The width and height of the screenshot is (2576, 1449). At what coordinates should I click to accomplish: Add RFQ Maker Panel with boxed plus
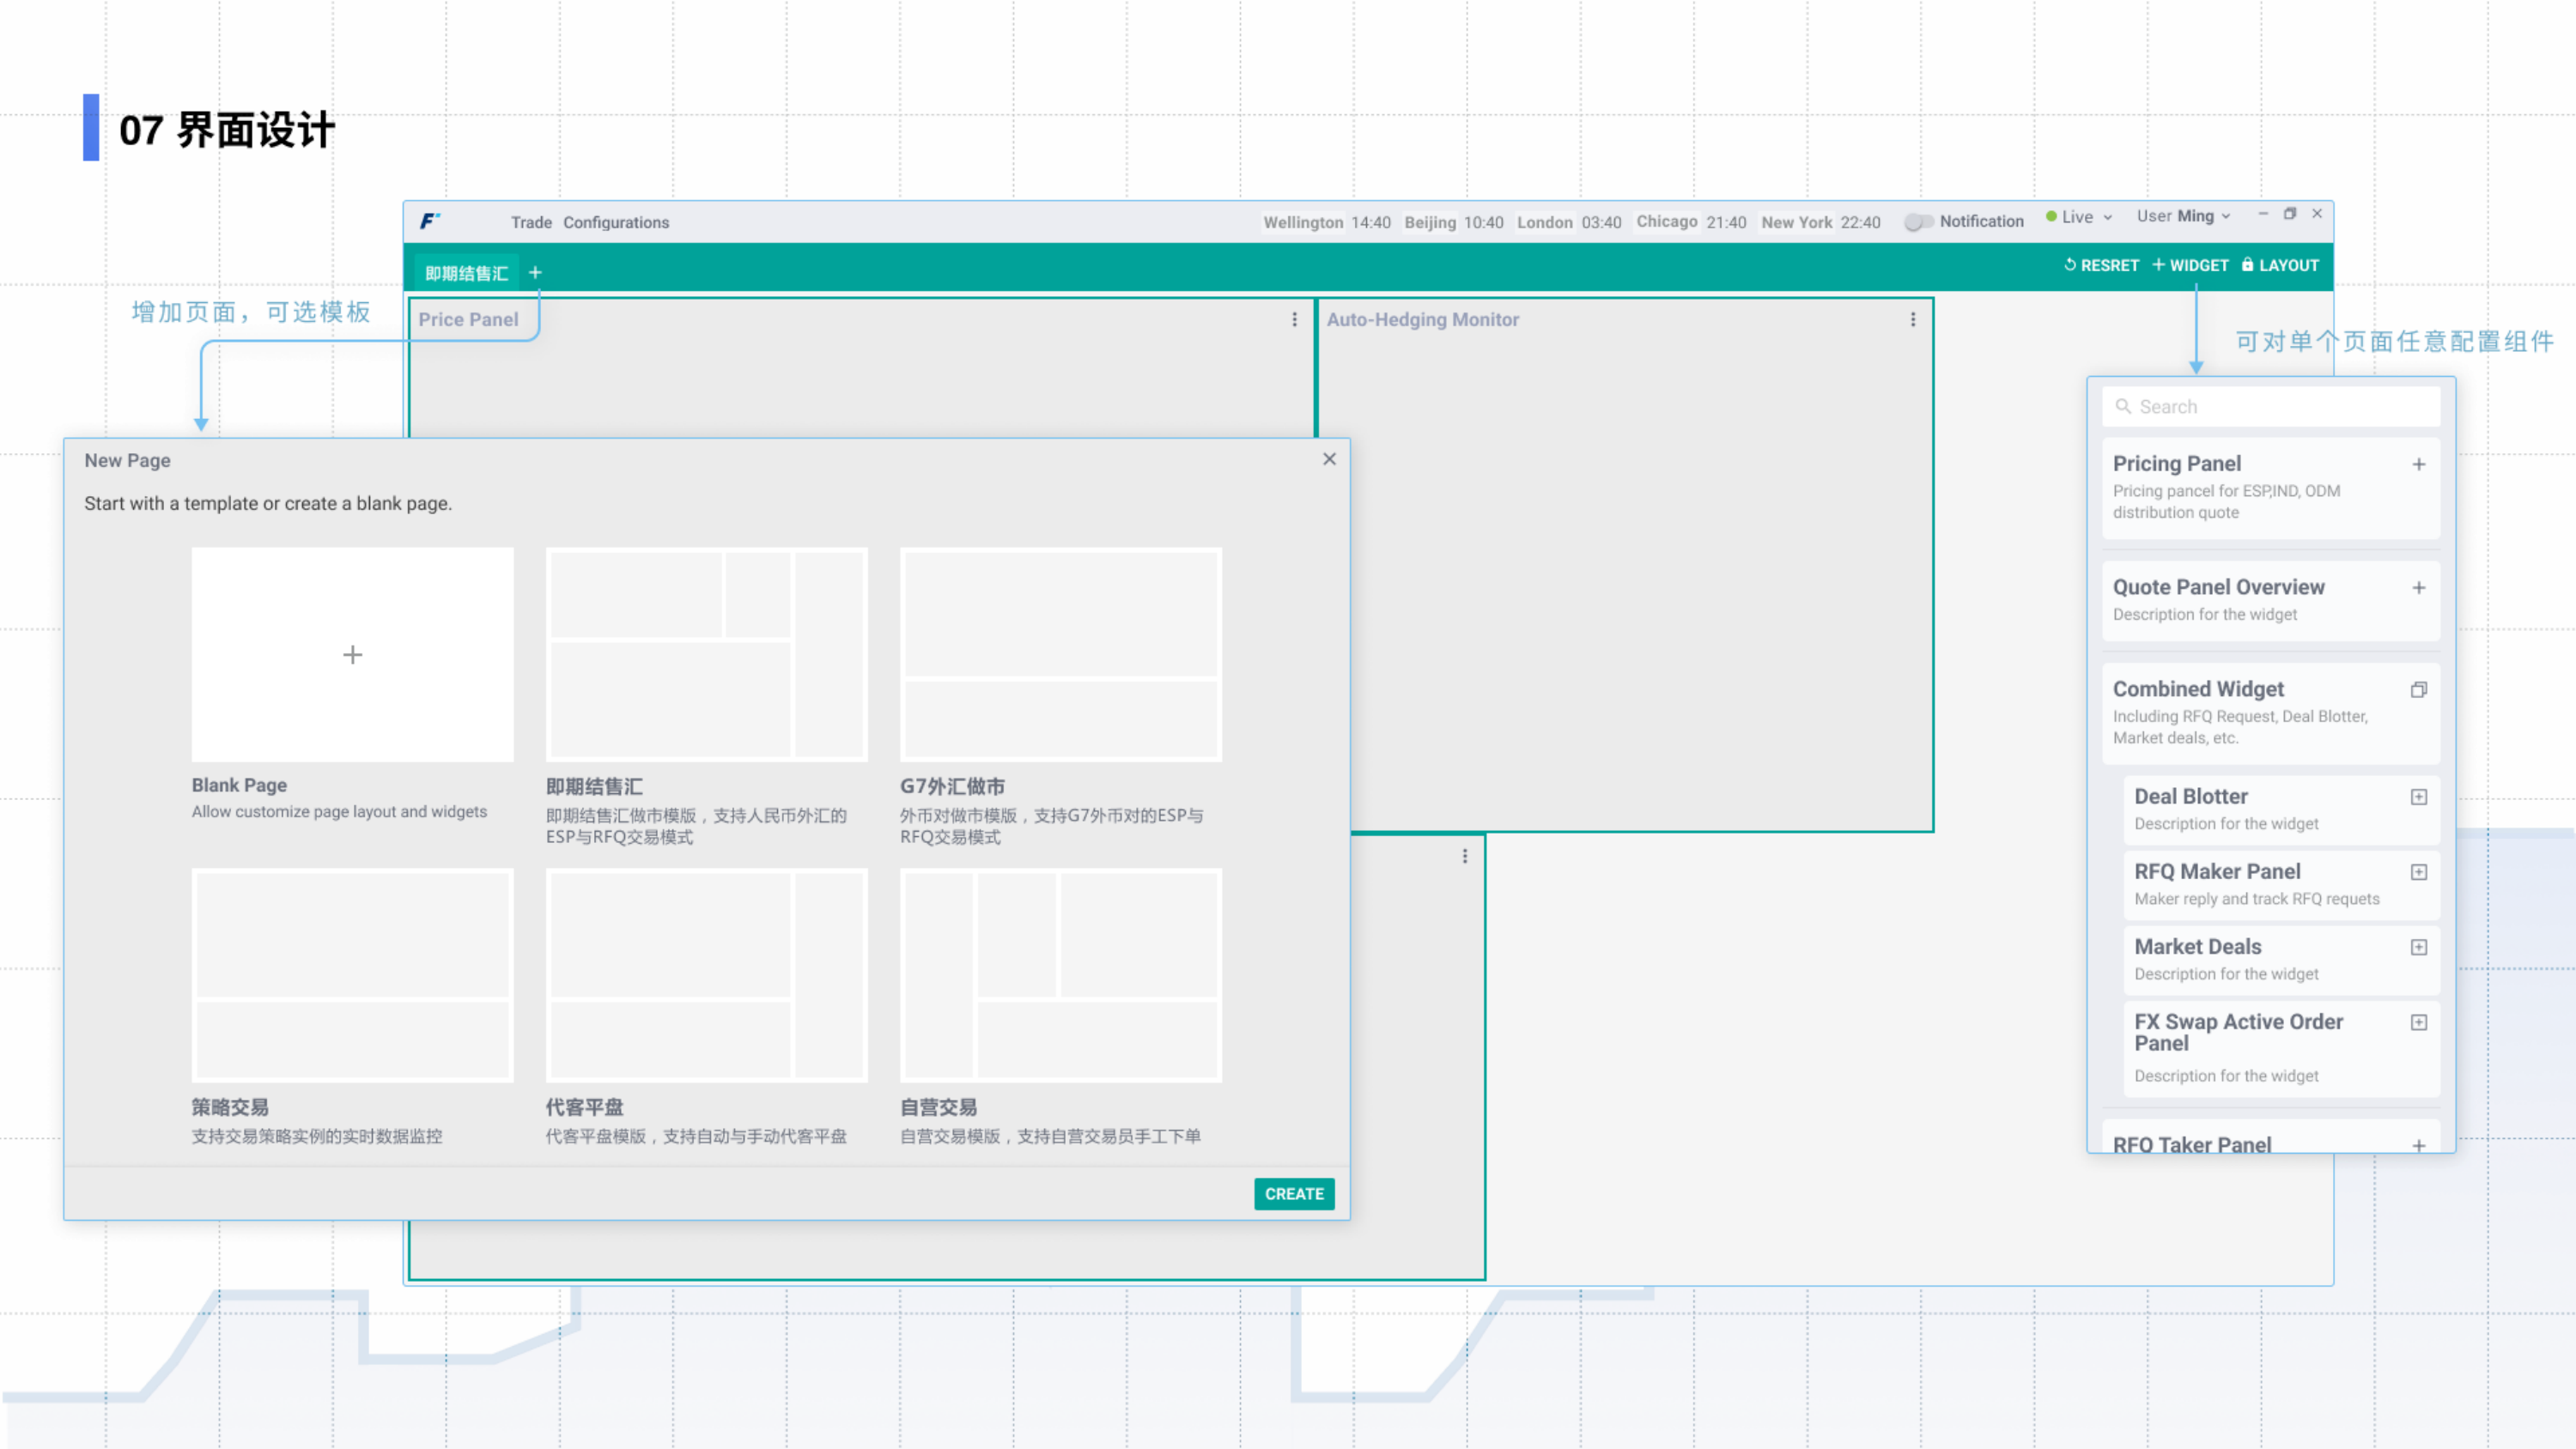pyautogui.click(x=2418, y=872)
